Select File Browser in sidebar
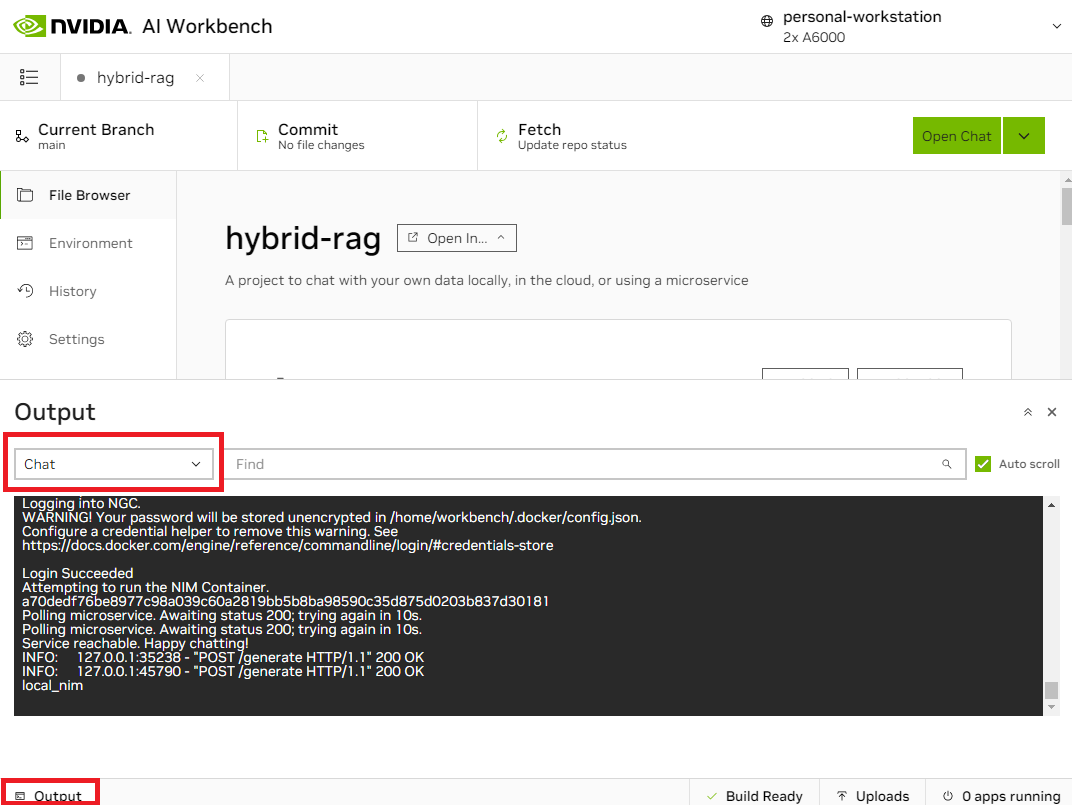This screenshot has height=805, width=1072. pyautogui.click(x=89, y=195)
